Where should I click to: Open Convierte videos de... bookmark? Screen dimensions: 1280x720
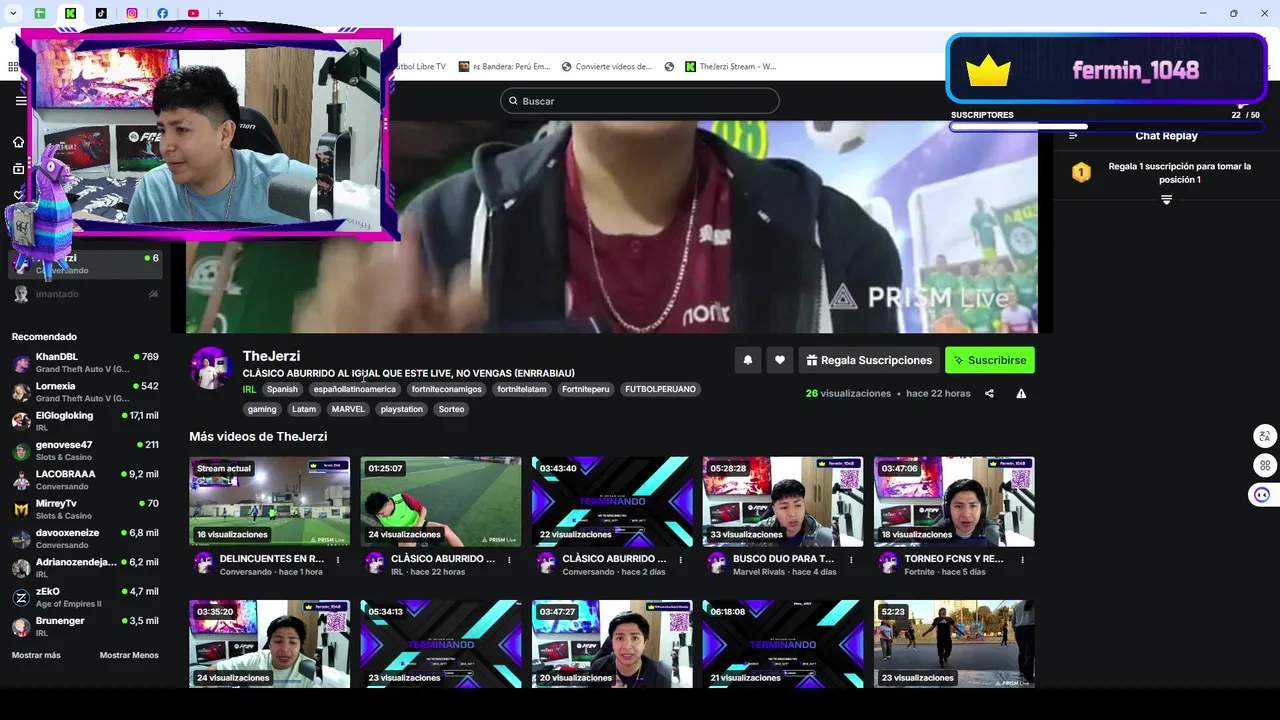tap(606, 67)
